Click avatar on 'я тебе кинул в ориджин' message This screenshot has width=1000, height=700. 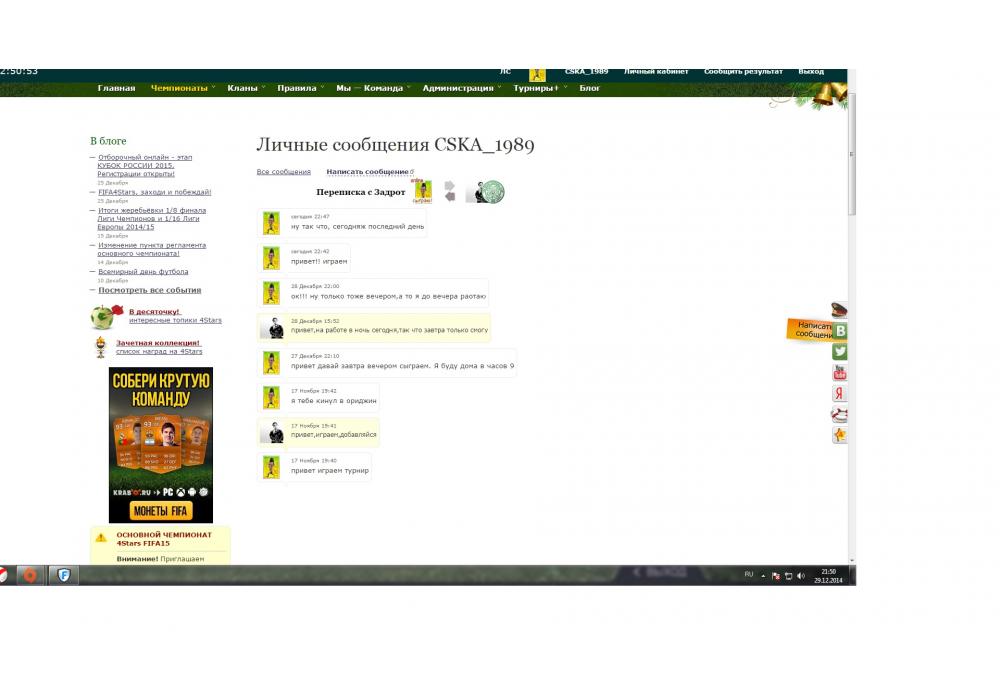[x=272, y=398]
